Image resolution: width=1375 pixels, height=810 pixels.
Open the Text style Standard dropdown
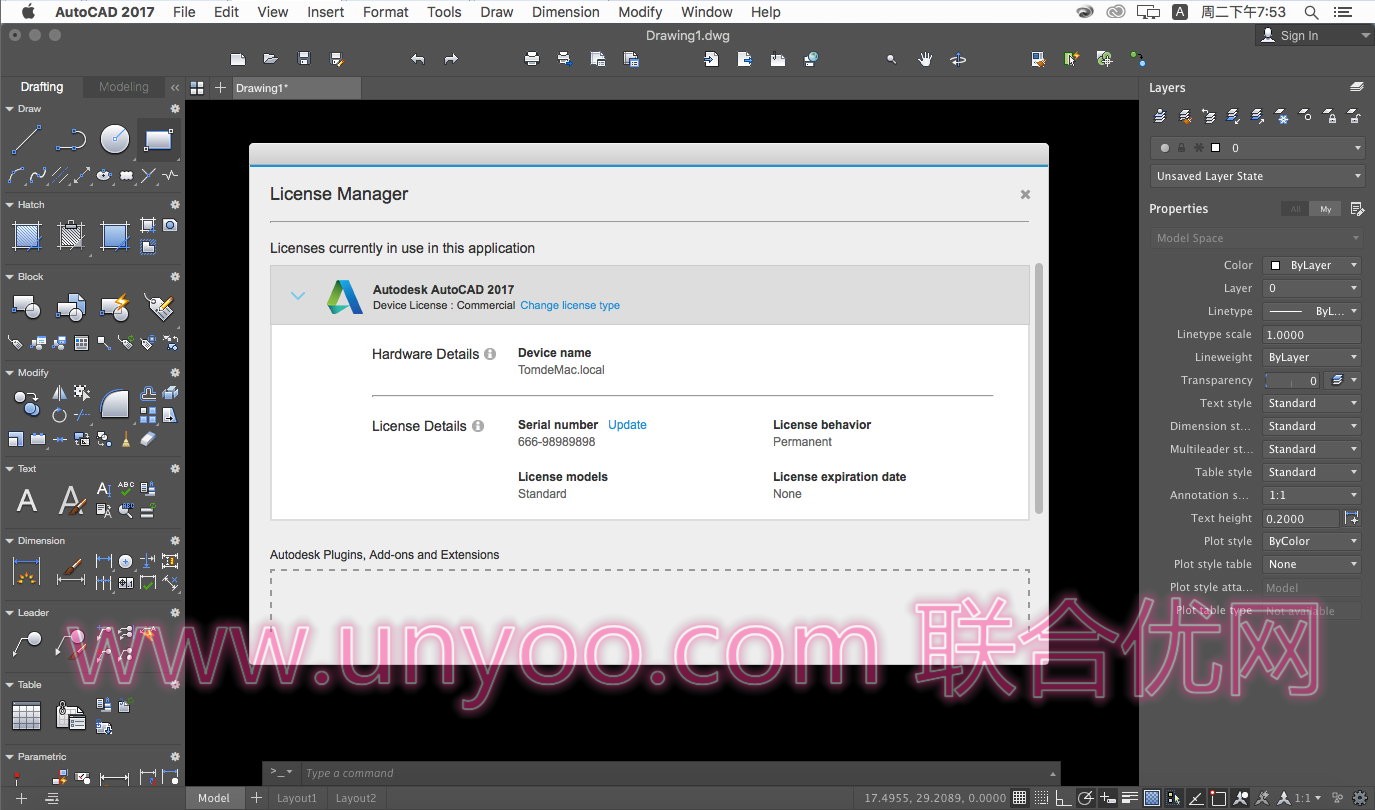click(x=1312, y=403)
